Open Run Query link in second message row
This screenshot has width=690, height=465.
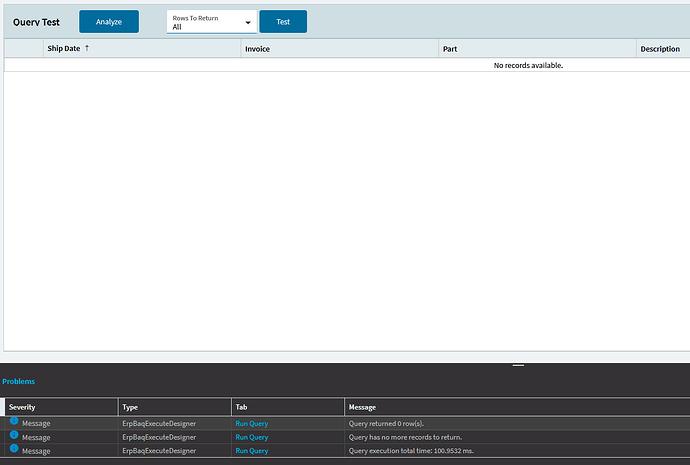251,437
